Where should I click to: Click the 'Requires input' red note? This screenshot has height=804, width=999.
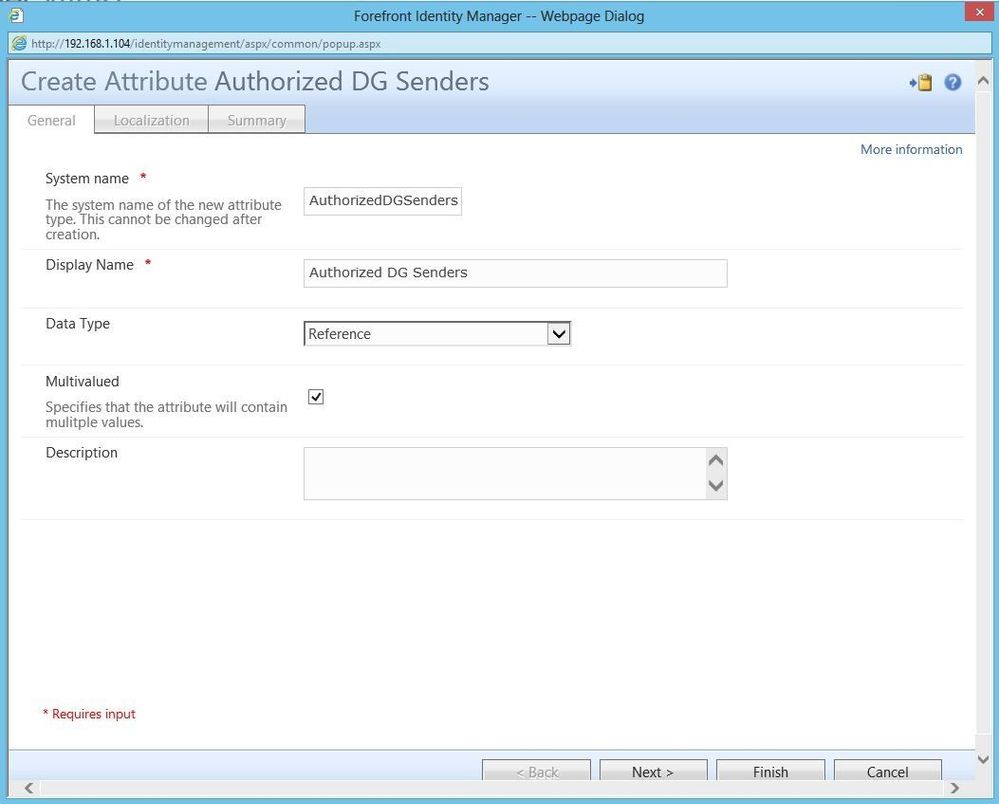click(x=89, y=714)
